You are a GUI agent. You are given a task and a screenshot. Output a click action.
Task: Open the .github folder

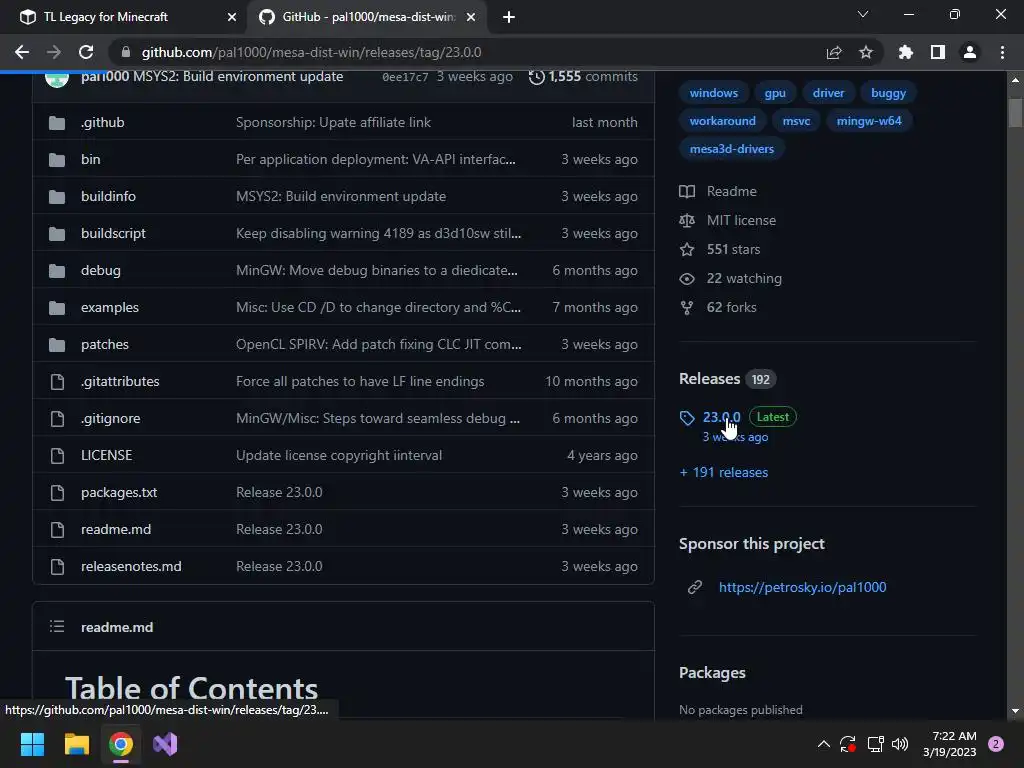[x=103, y=122]
